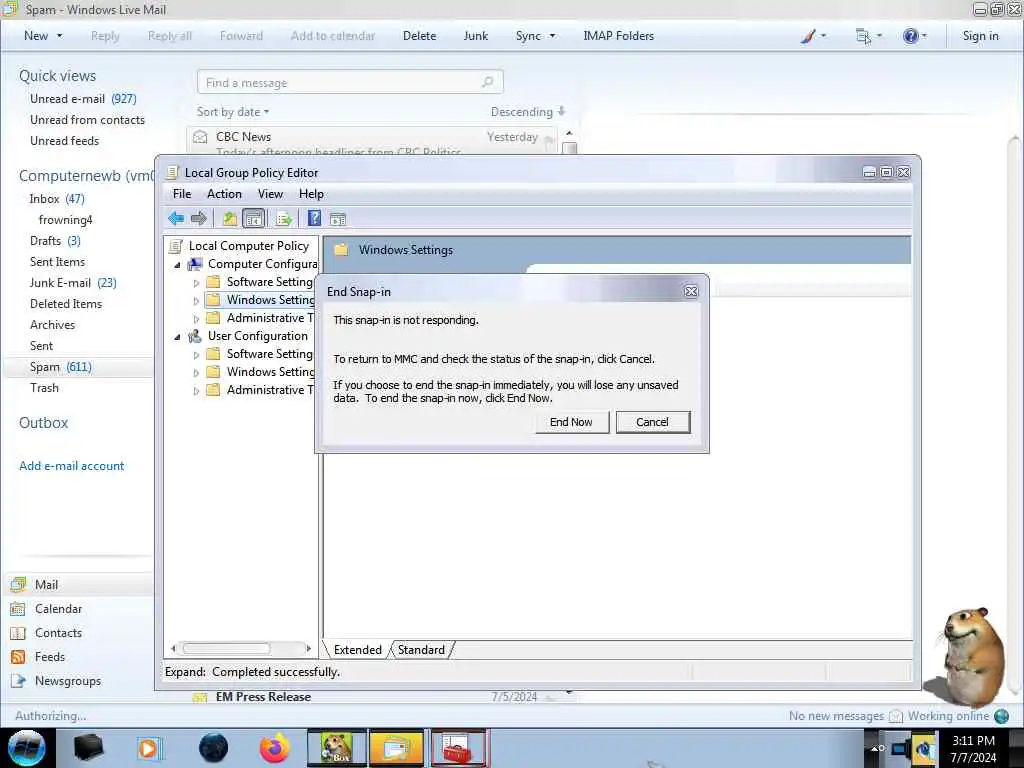Open Firefox from the taskbar
This screenshot has width=1024, height=768.
pyautogui.click(x=274, y=748)
